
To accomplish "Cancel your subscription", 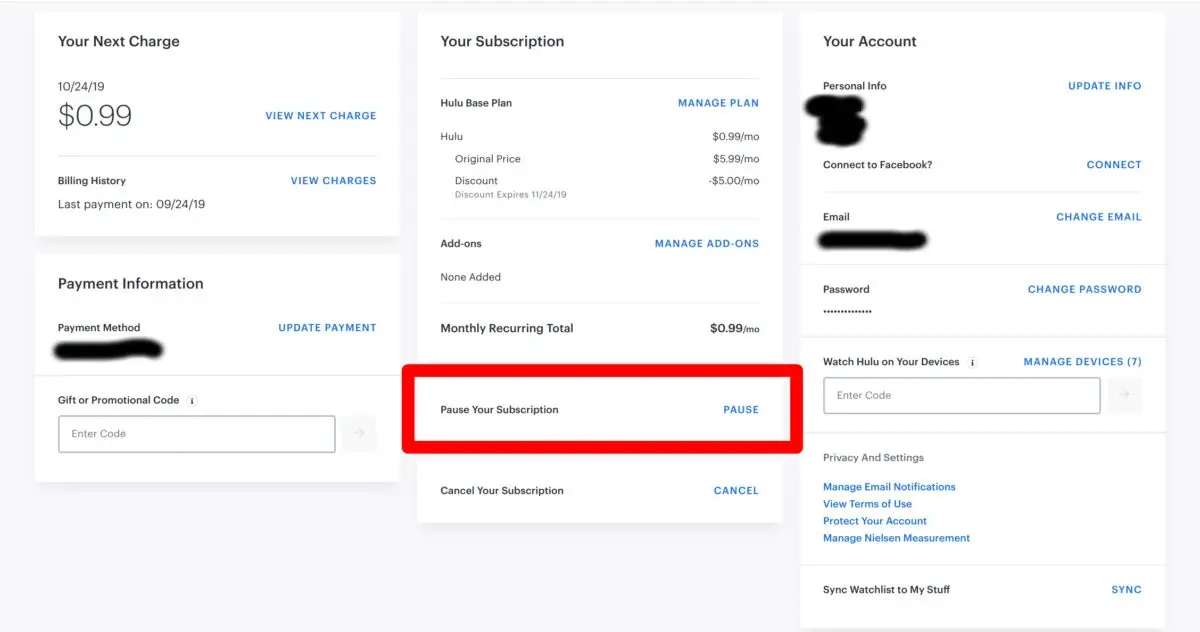I will (736, 491).
